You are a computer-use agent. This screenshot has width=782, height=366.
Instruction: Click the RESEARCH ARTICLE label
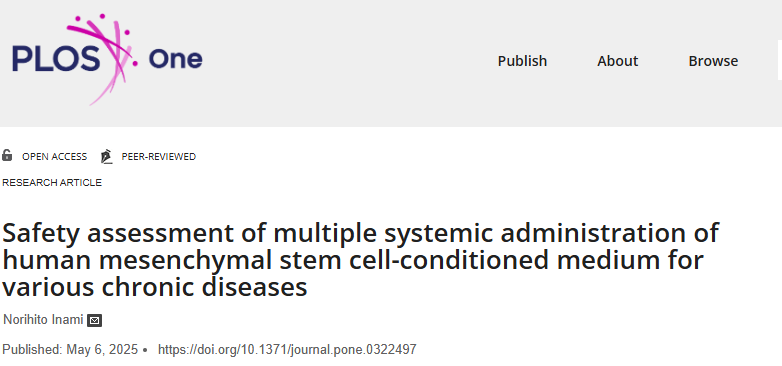coord(52,183)
